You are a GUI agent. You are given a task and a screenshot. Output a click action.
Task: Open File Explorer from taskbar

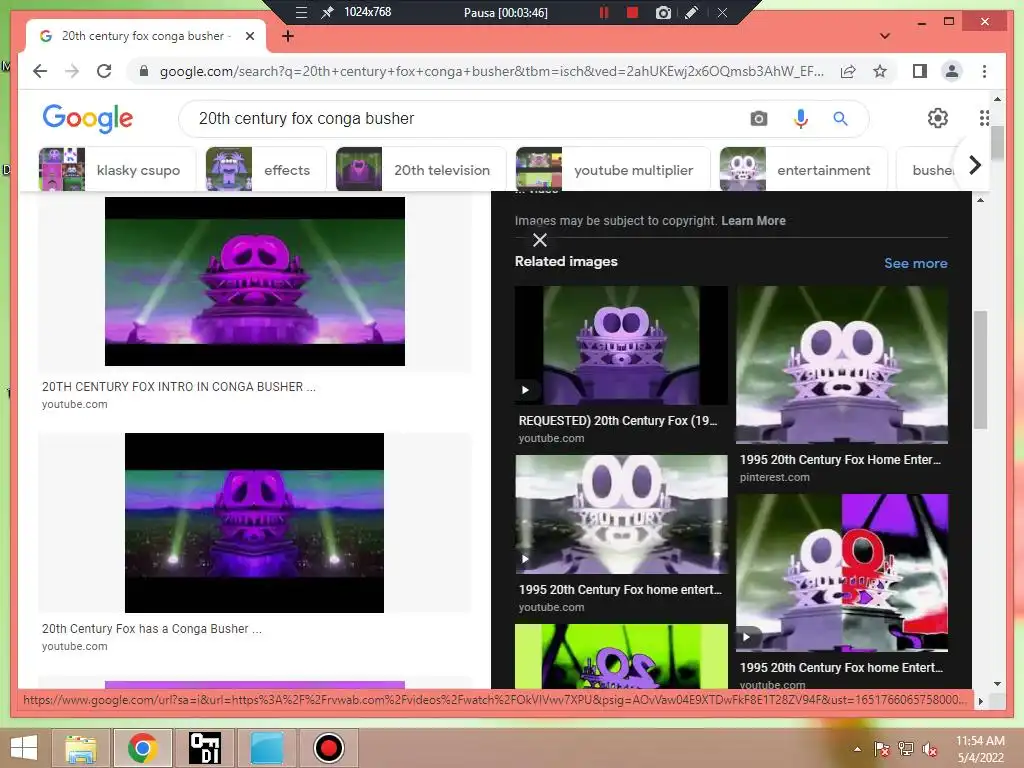(x=80, y=748)
